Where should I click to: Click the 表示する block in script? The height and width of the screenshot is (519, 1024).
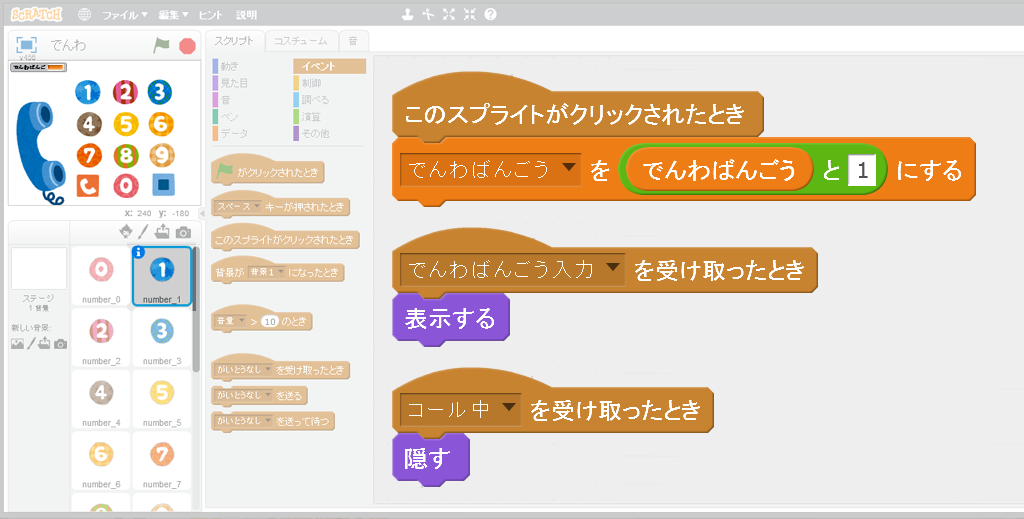click(451, 319)
